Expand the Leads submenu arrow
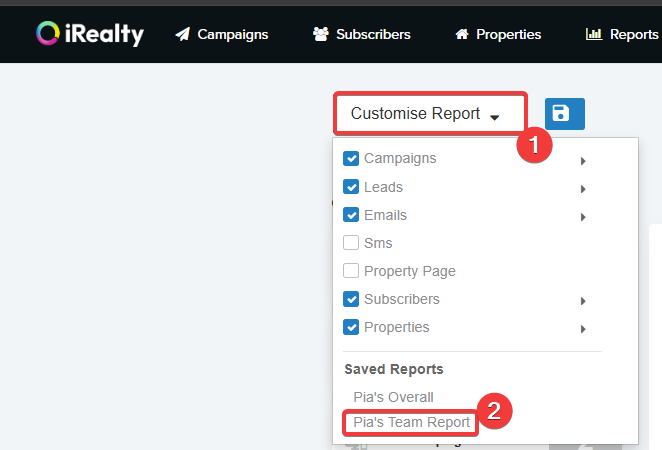 582,188
